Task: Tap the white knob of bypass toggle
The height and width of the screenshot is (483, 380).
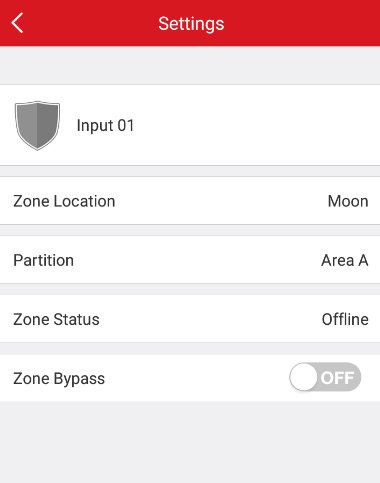Action: (303, 377)
